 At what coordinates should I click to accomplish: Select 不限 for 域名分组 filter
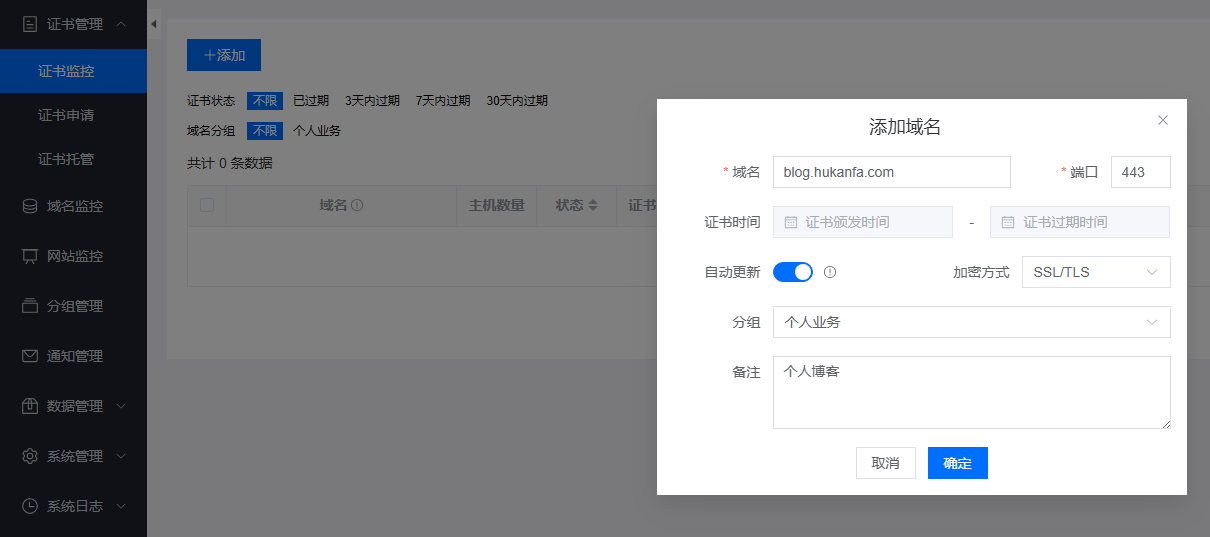click(265, 131)
